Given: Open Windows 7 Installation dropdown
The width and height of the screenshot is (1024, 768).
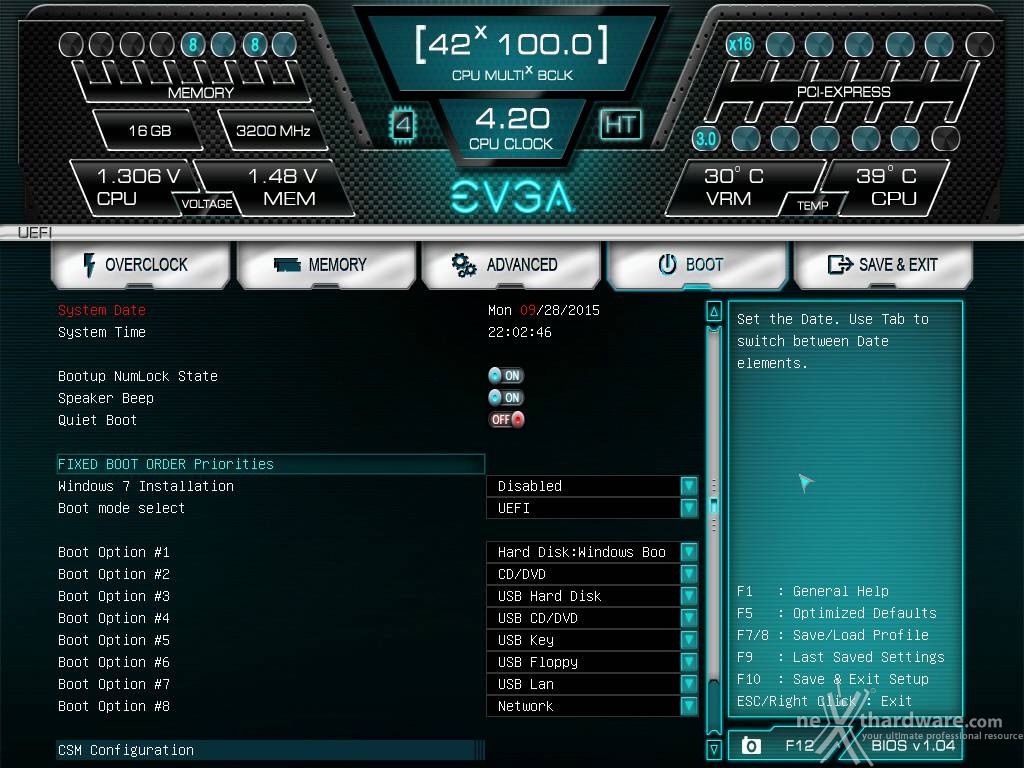Looking at the screenshot, I should pos(592,486).
